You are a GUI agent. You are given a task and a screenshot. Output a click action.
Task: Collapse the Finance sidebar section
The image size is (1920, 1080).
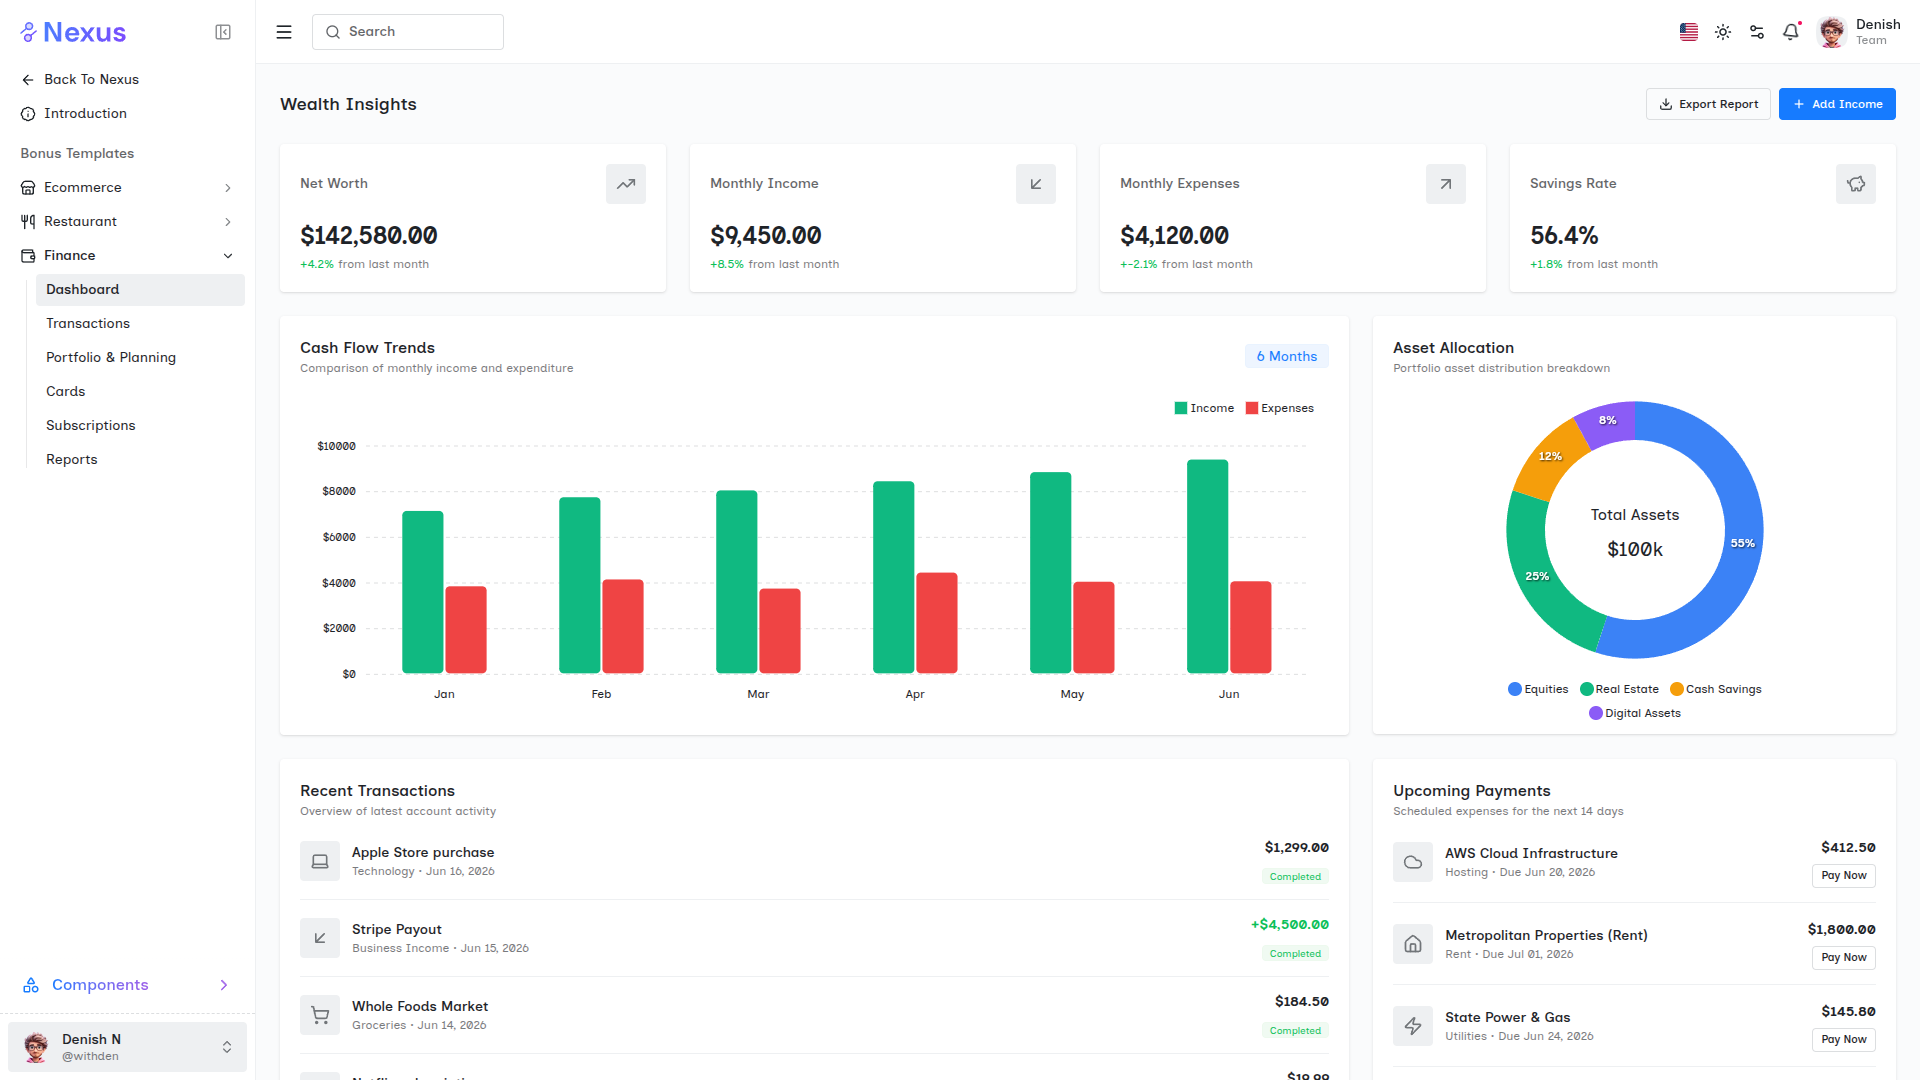tap(128, 255)
